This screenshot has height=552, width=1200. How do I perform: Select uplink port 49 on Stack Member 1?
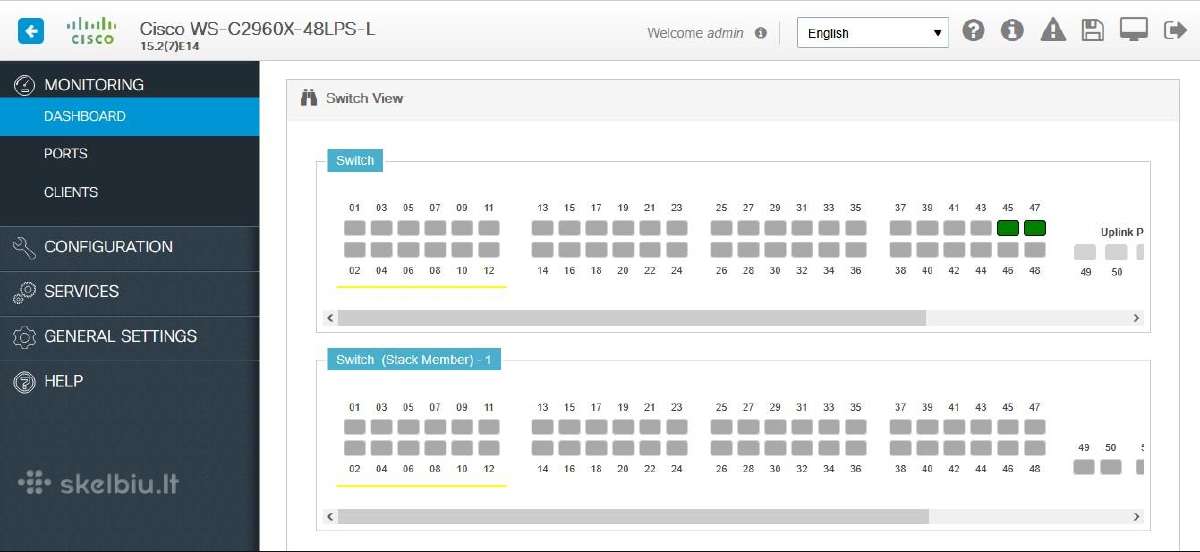pyautogui.click(x=1084, y=467)
